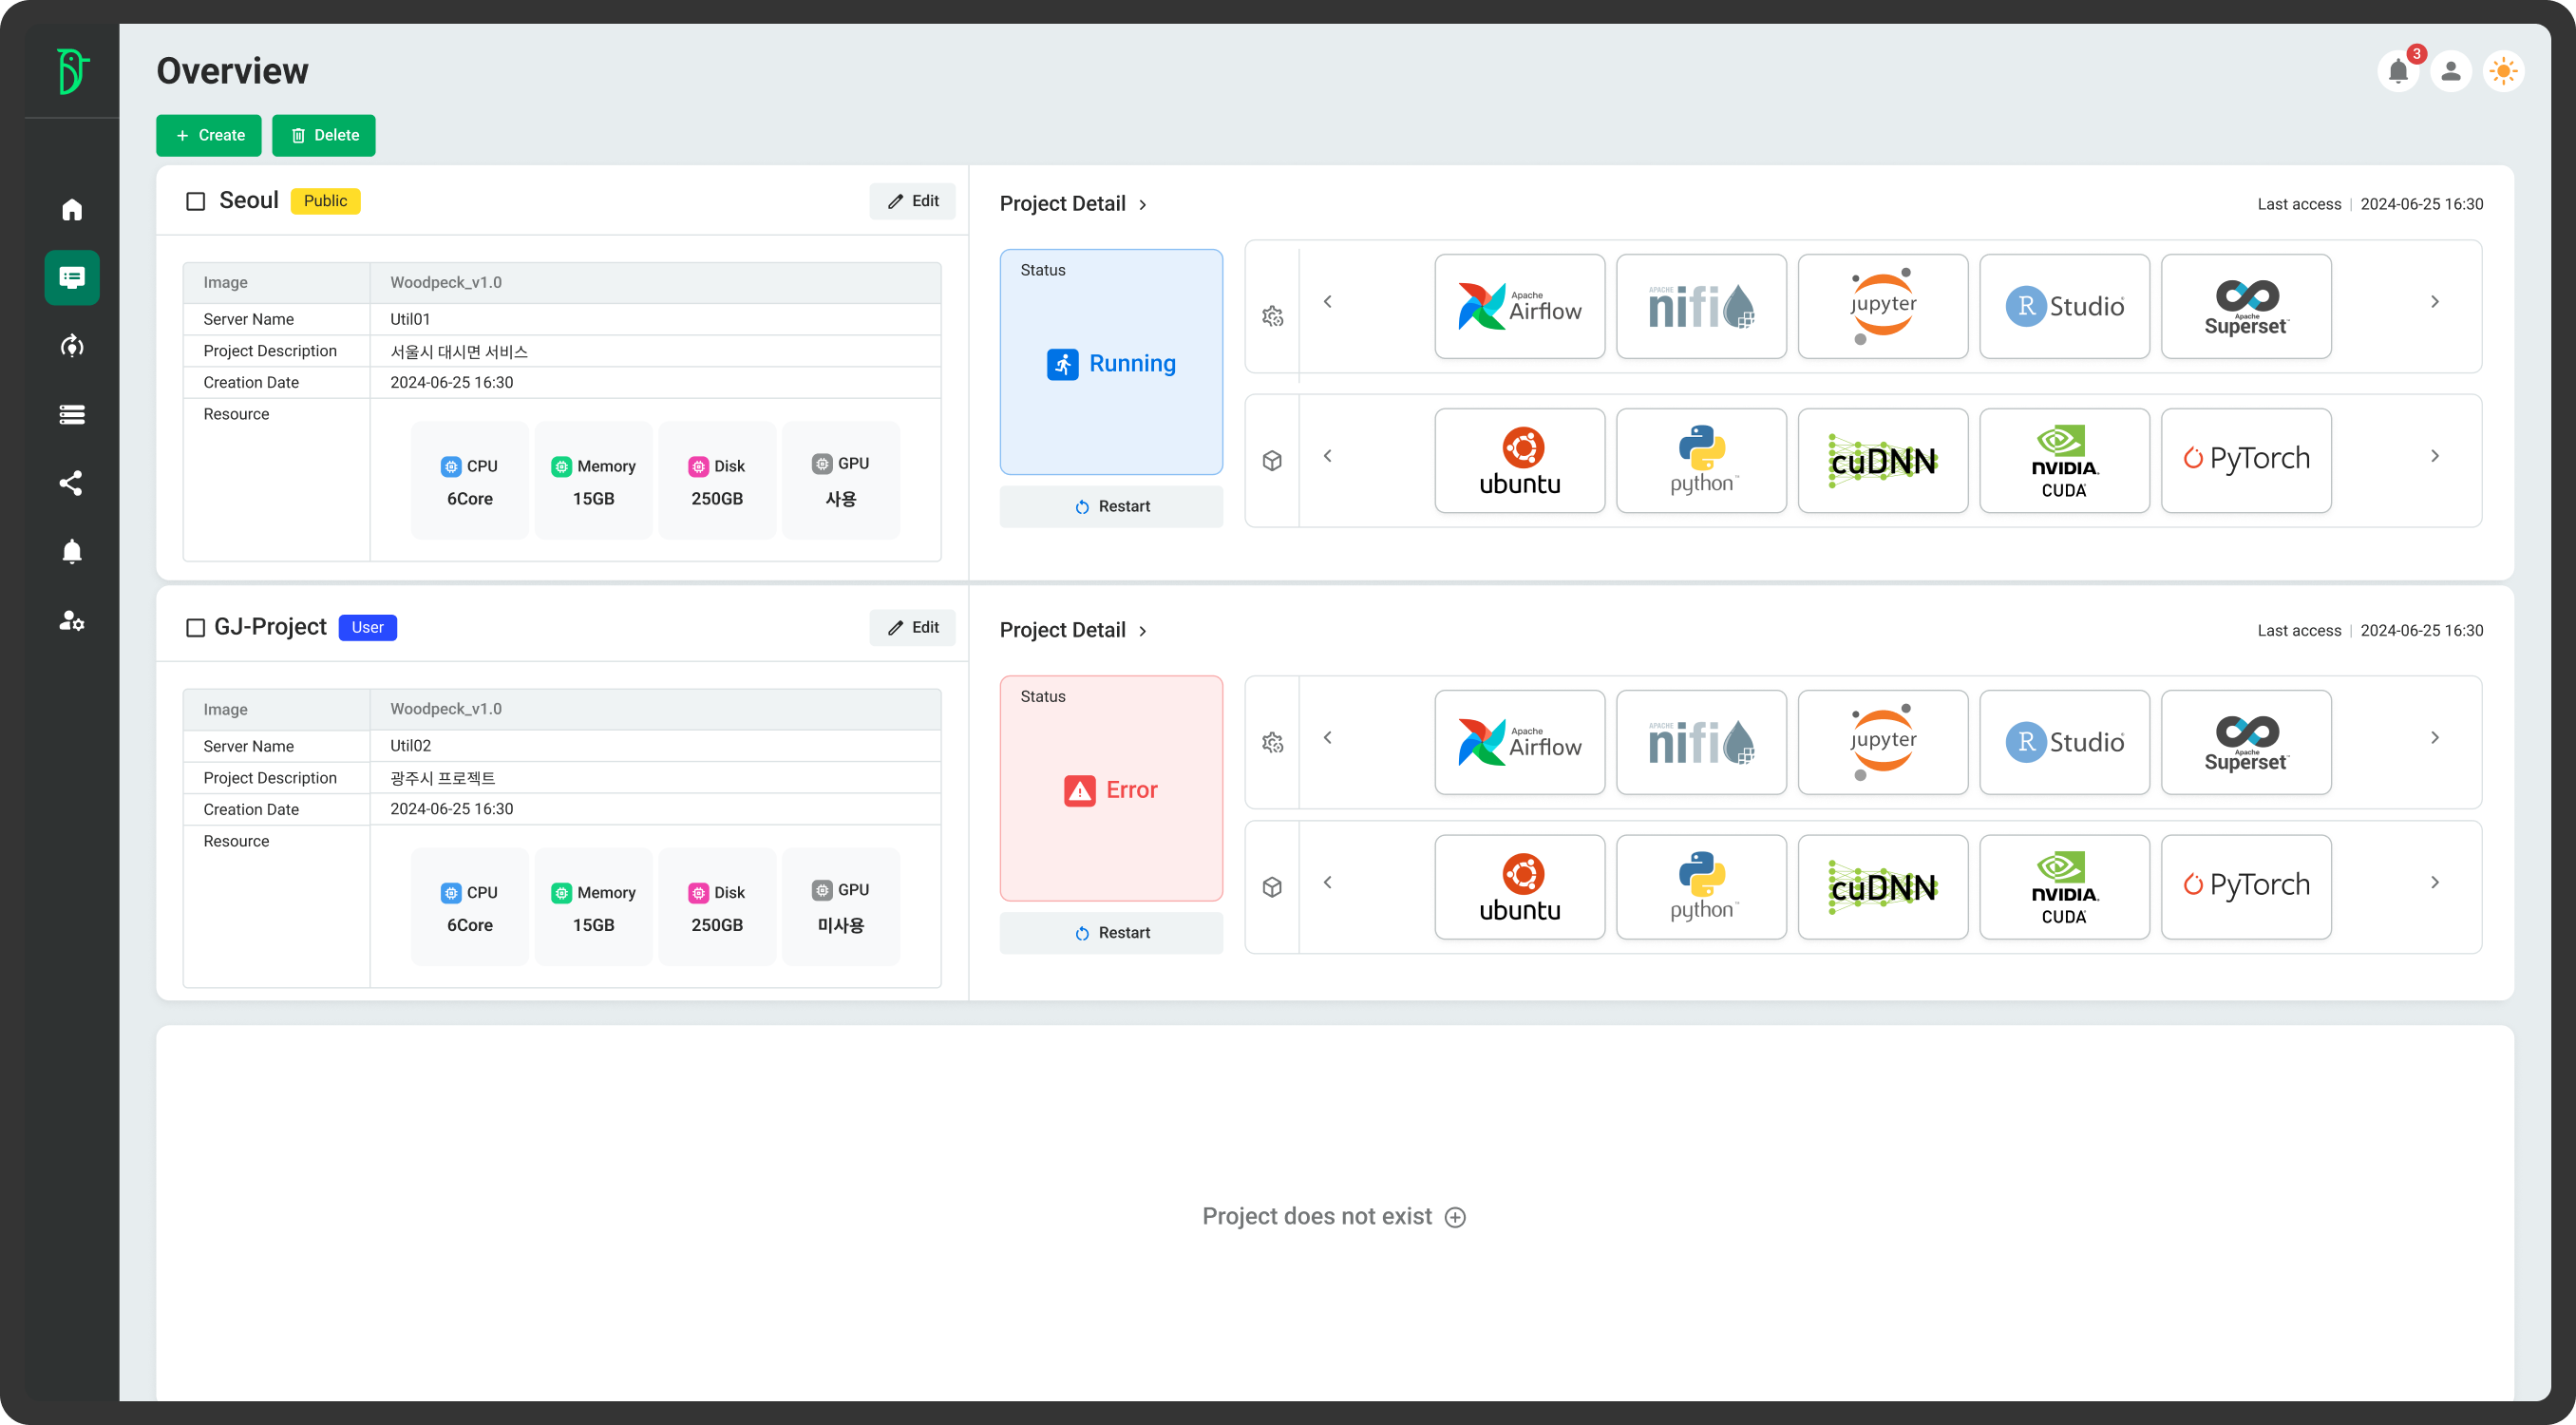Click the green Delete button
The image size is (2576, 1425).
[x=324, y=135]
